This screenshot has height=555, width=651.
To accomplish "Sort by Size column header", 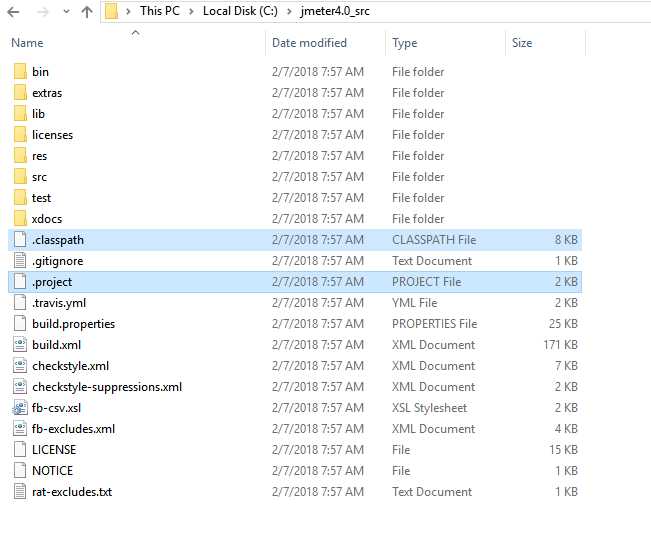I will click(x=522, y=43).
